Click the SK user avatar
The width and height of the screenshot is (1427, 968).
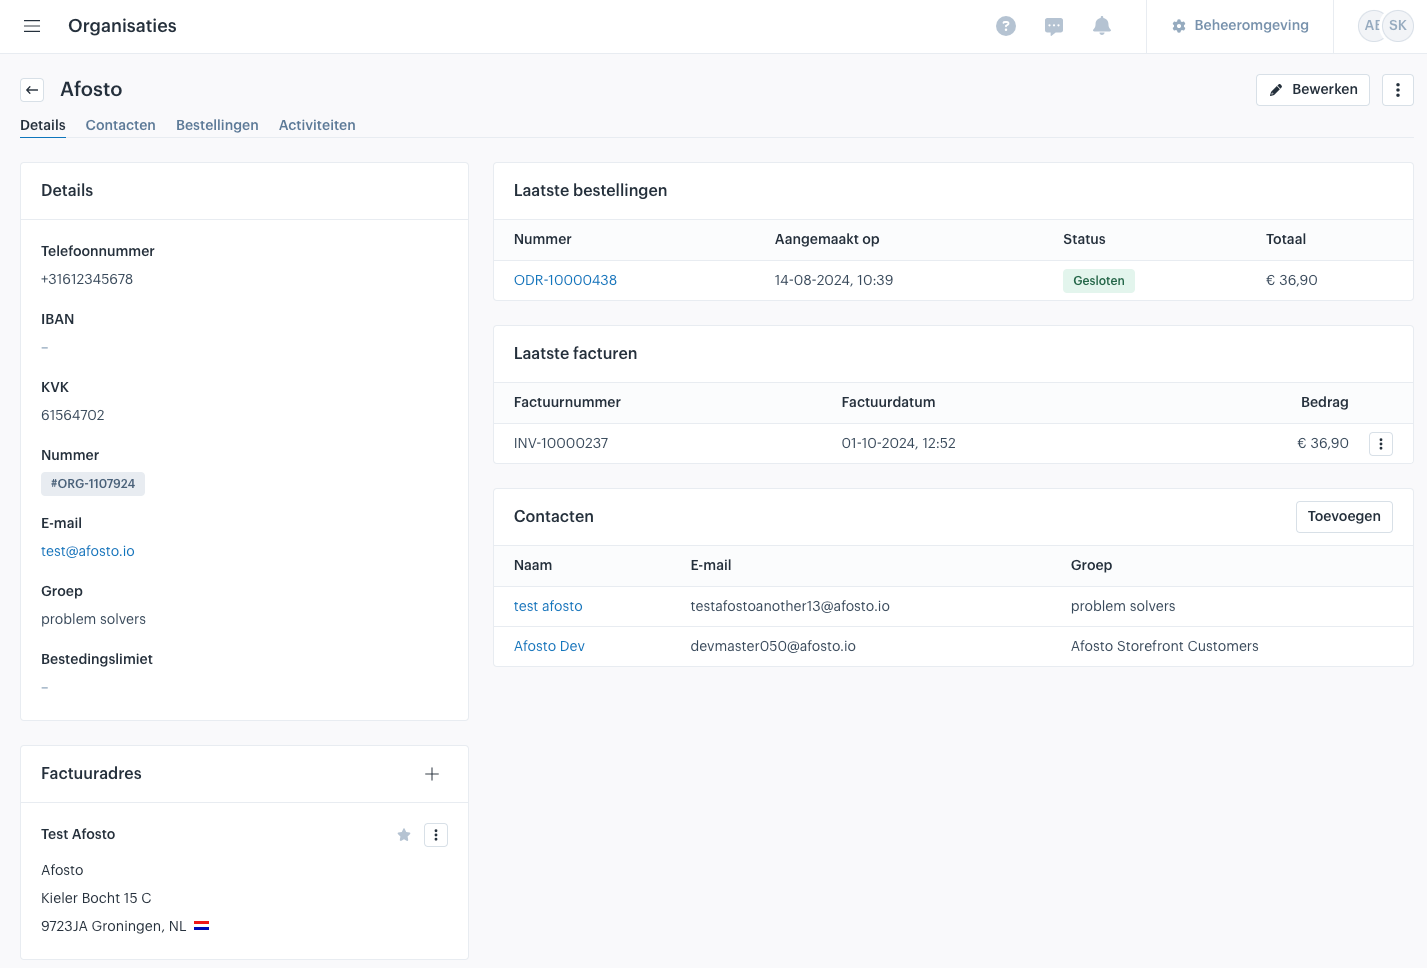(x=1398, y=26)
